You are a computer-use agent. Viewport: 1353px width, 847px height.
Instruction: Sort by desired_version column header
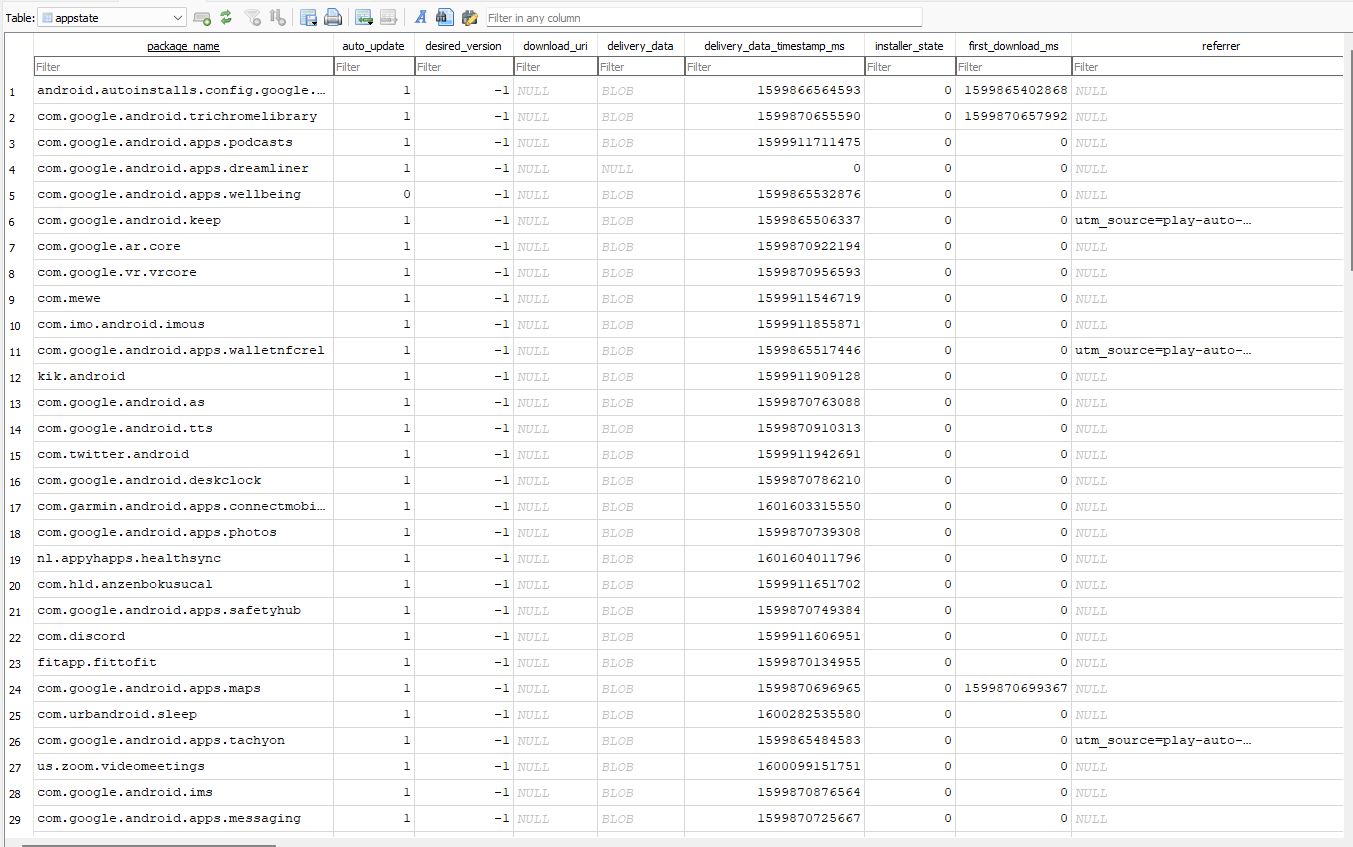pyautogui.click(x=464, y=46)
